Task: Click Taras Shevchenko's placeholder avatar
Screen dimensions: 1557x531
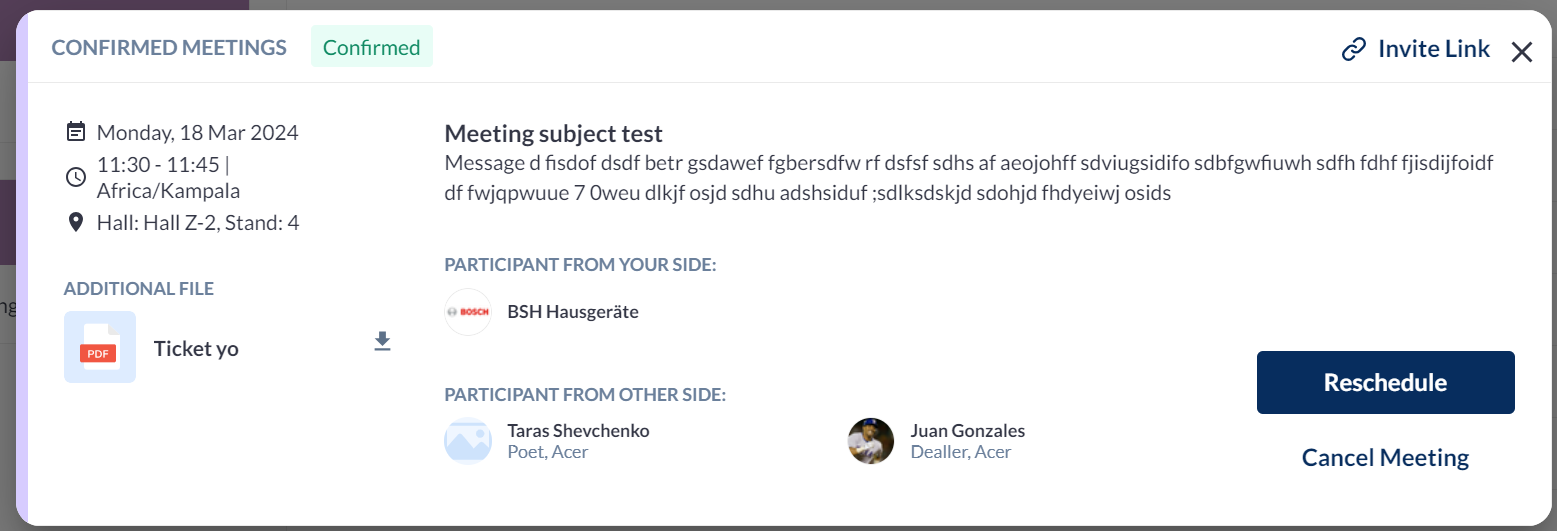Action: point(468,441)
